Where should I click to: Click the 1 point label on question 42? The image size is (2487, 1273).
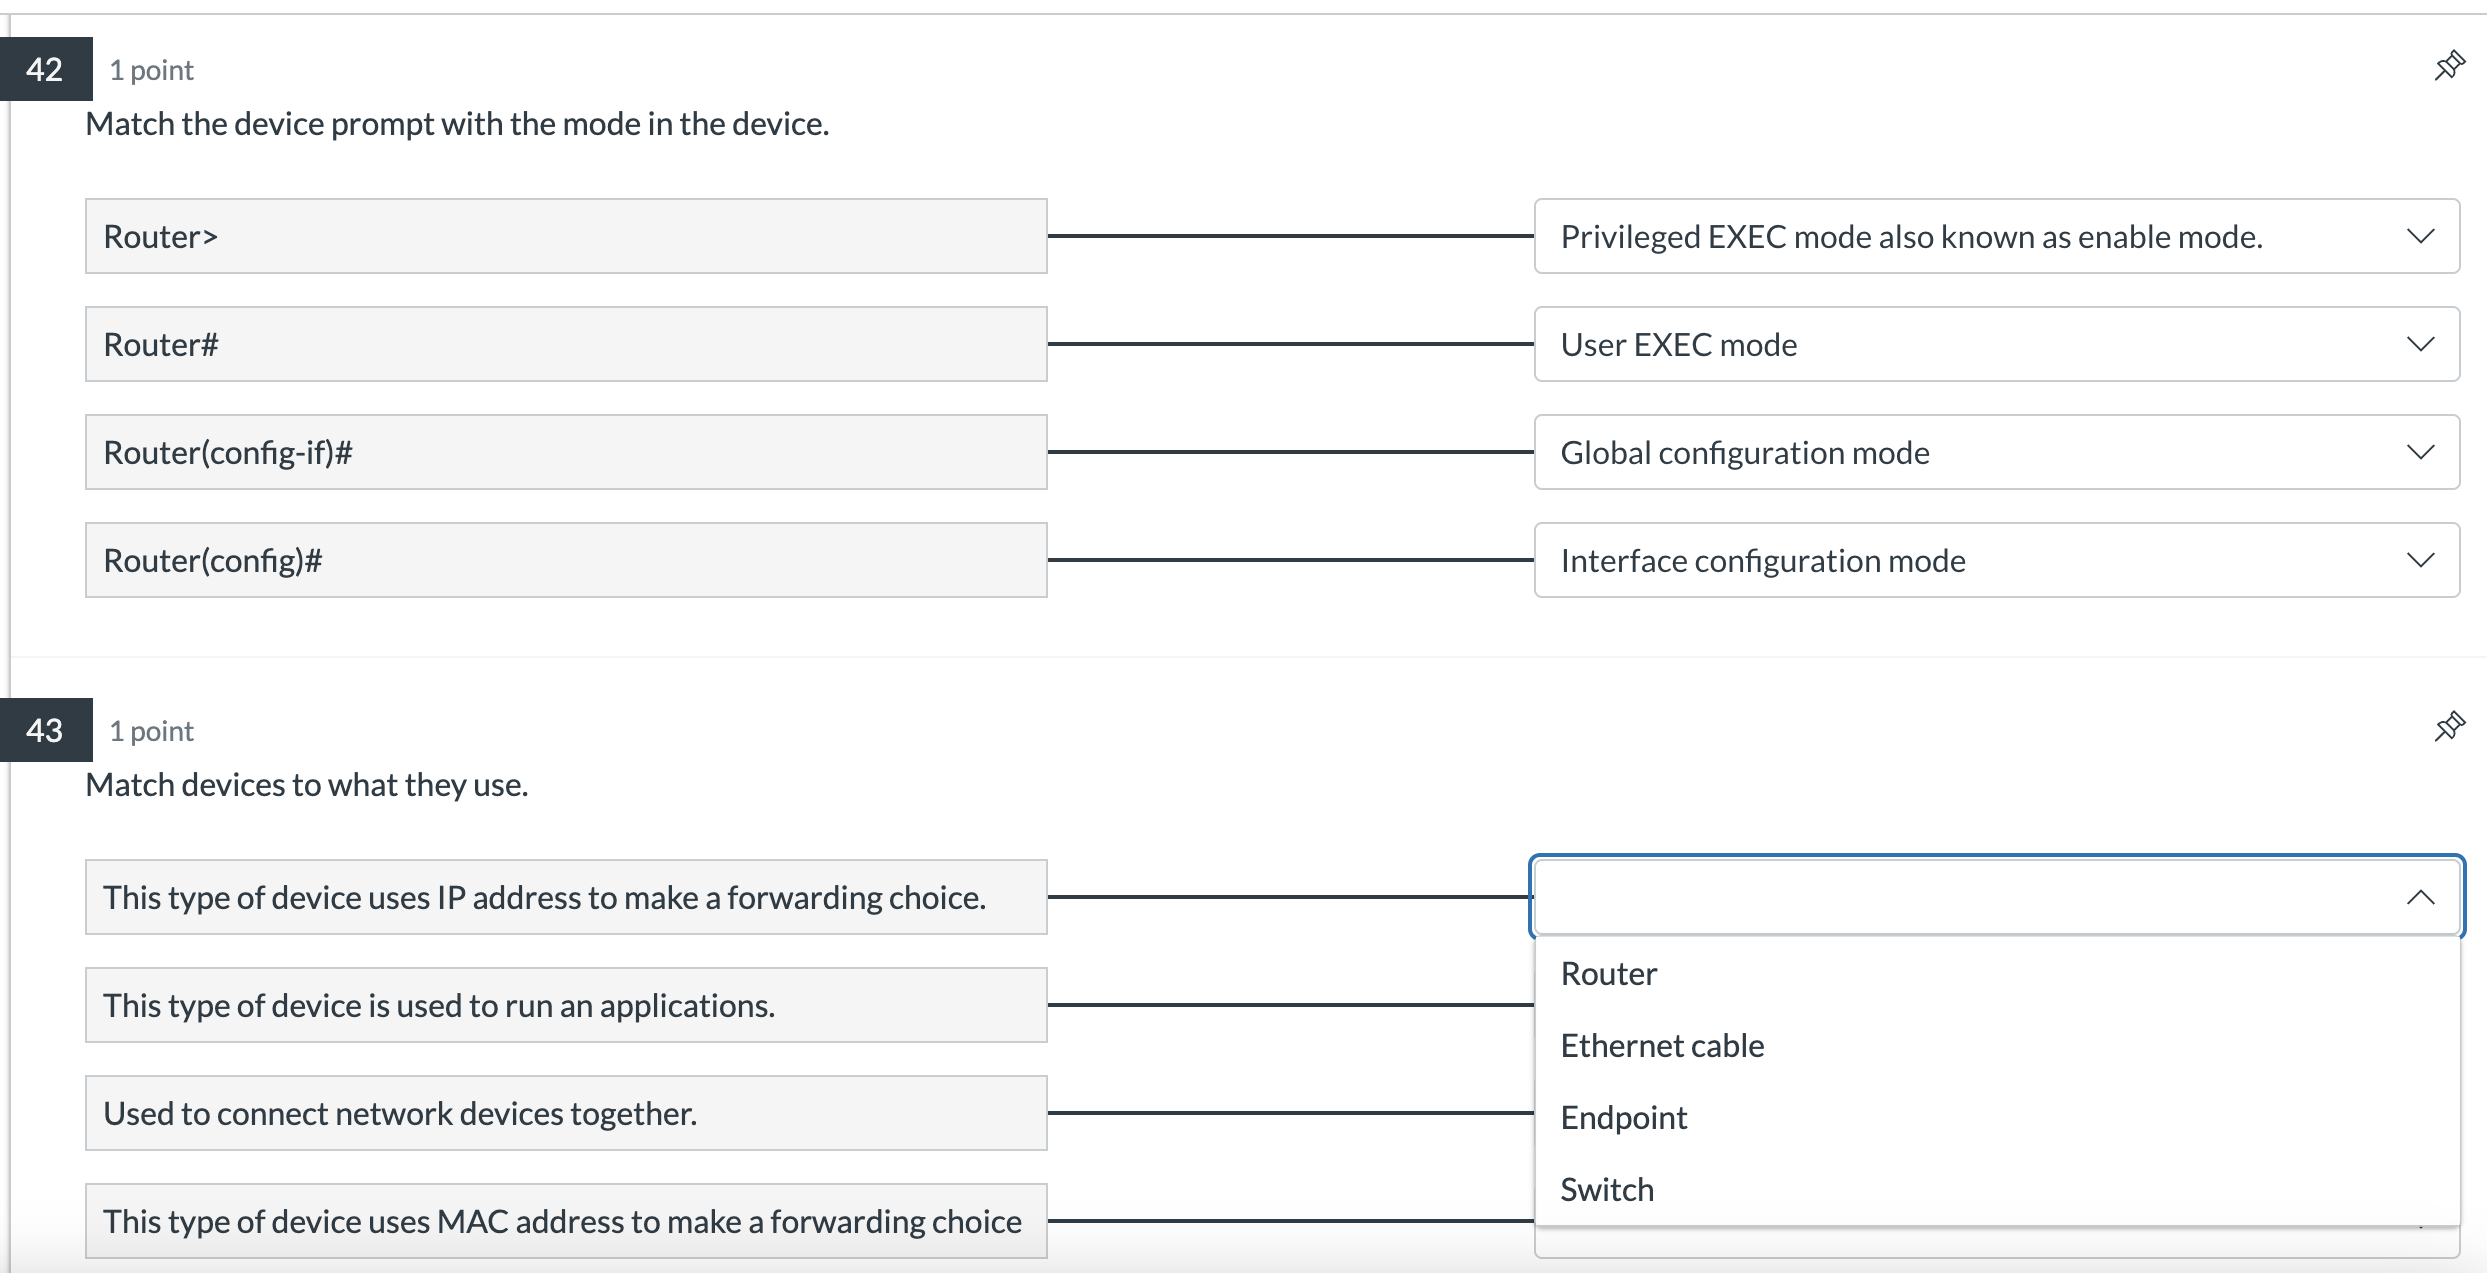coord(151,70)
